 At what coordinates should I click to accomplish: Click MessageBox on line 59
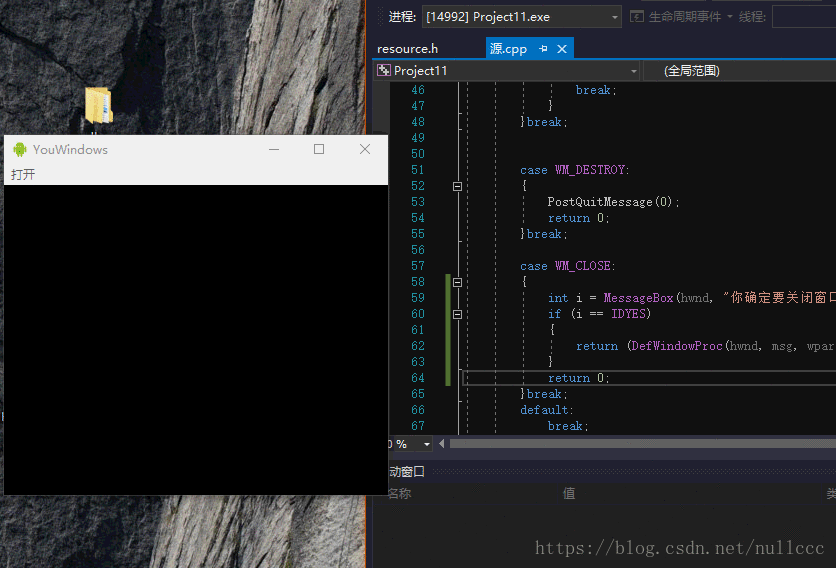pos(638,298)
